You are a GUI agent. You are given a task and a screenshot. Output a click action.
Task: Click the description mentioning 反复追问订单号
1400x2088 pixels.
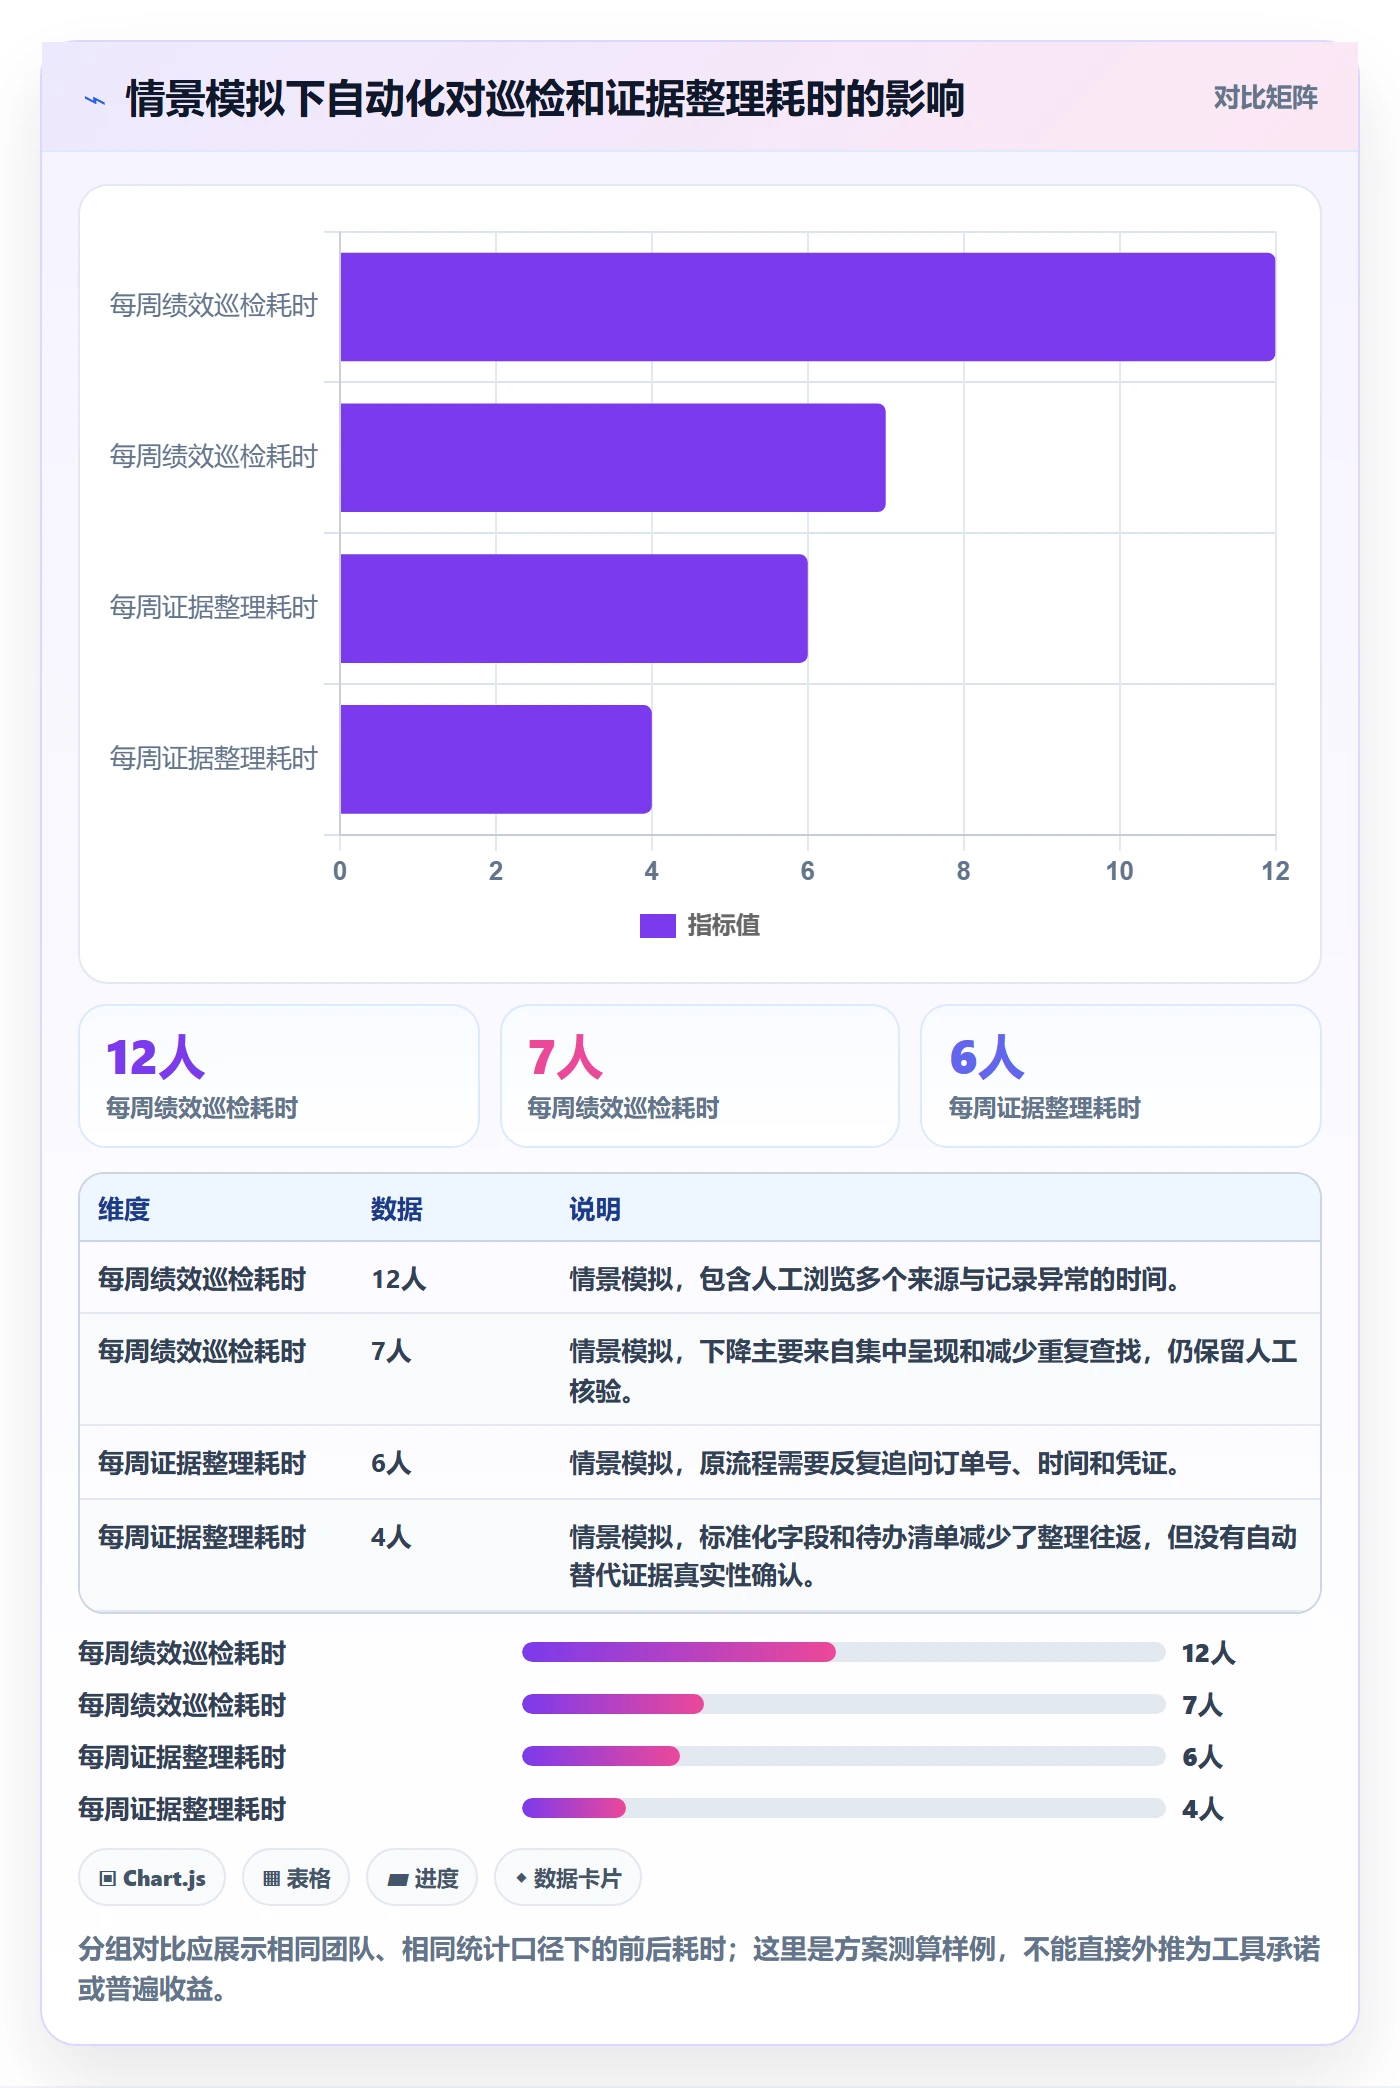pyautogui.click(x=875, y=1463)
